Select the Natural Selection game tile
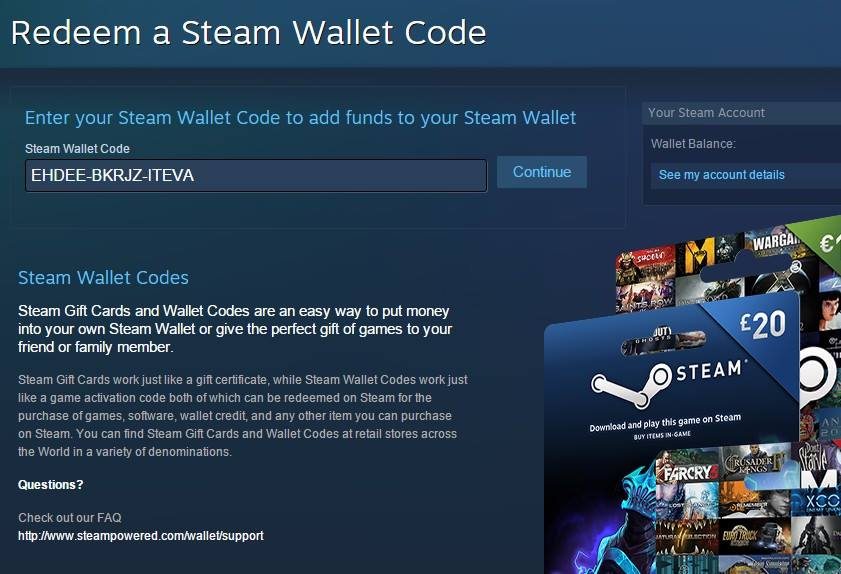The width and height of the screenshot is (841, 574). tap(687, 536)
